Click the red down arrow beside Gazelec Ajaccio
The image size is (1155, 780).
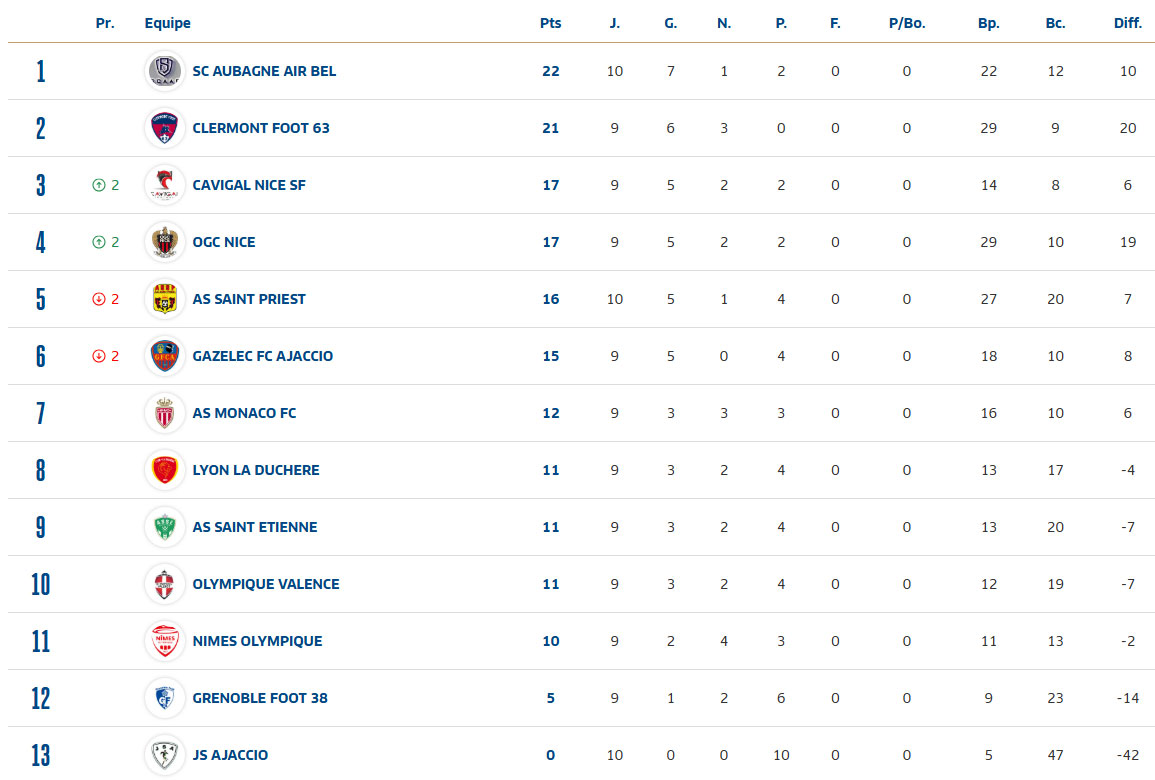(x=98, y=356)
